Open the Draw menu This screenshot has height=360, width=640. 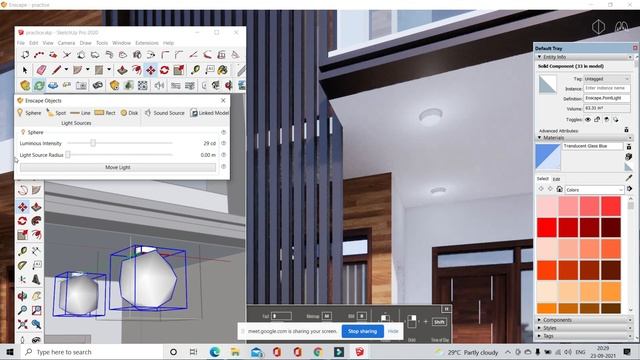[85, 43]
